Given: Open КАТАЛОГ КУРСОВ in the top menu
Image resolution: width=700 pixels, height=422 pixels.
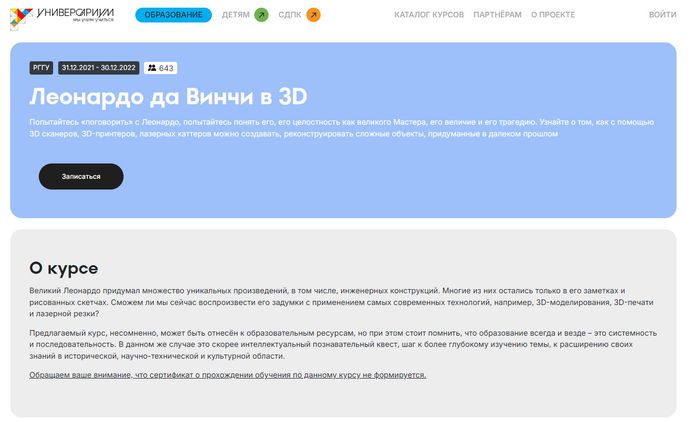Looking at the screenshot, I should tap(429, 15).
